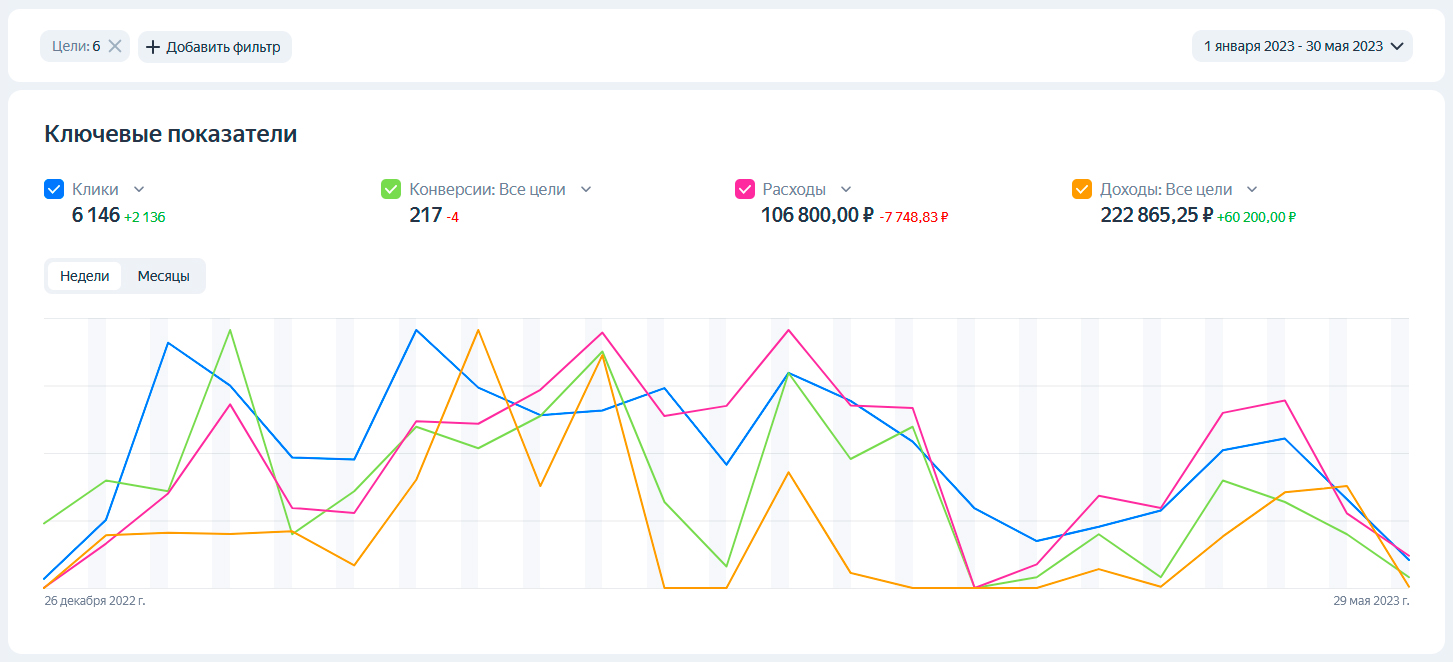Switch the chart to 'Месяцы' view
The image size is (1453, 662).
164,276
